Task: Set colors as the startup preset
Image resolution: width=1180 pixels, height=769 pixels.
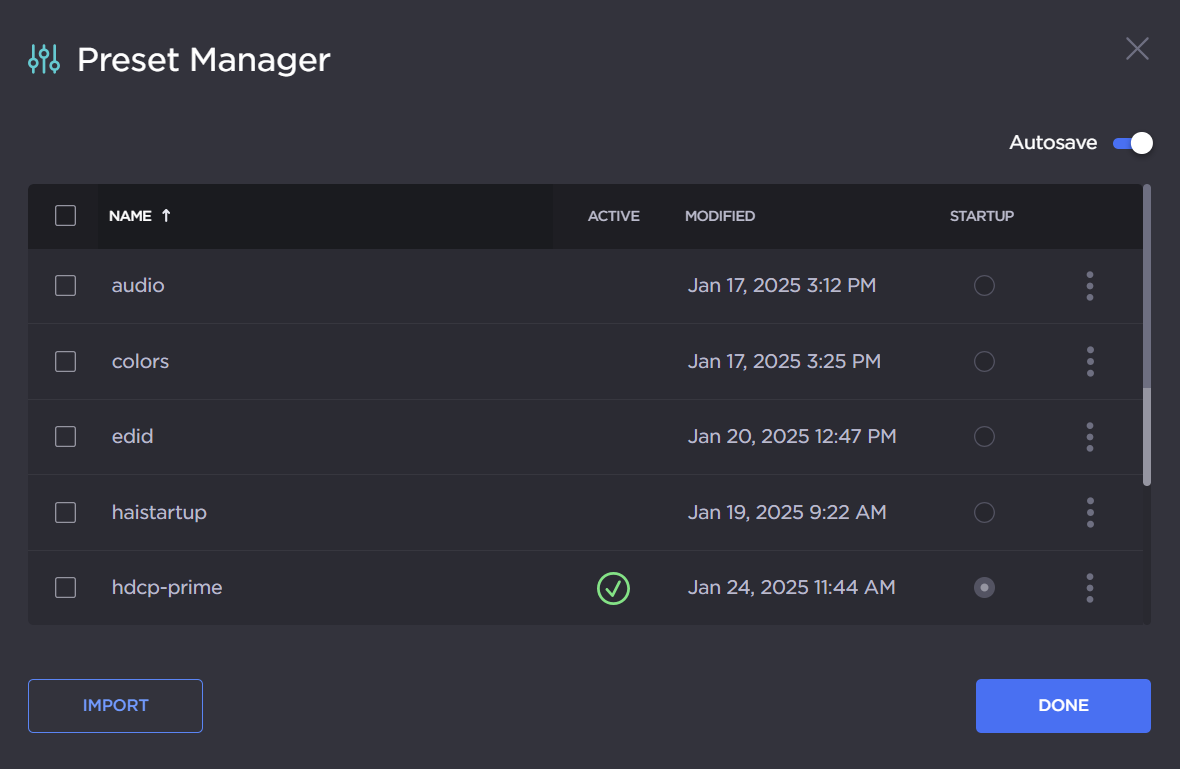Action: [x=984, y=361]
